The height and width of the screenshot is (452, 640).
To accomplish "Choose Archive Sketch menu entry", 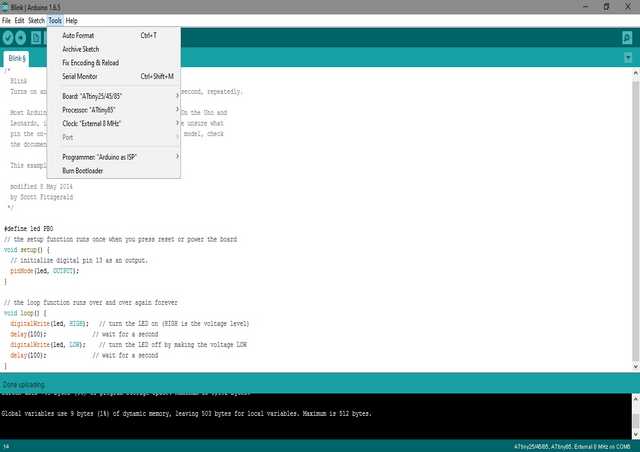I will 113,49.
